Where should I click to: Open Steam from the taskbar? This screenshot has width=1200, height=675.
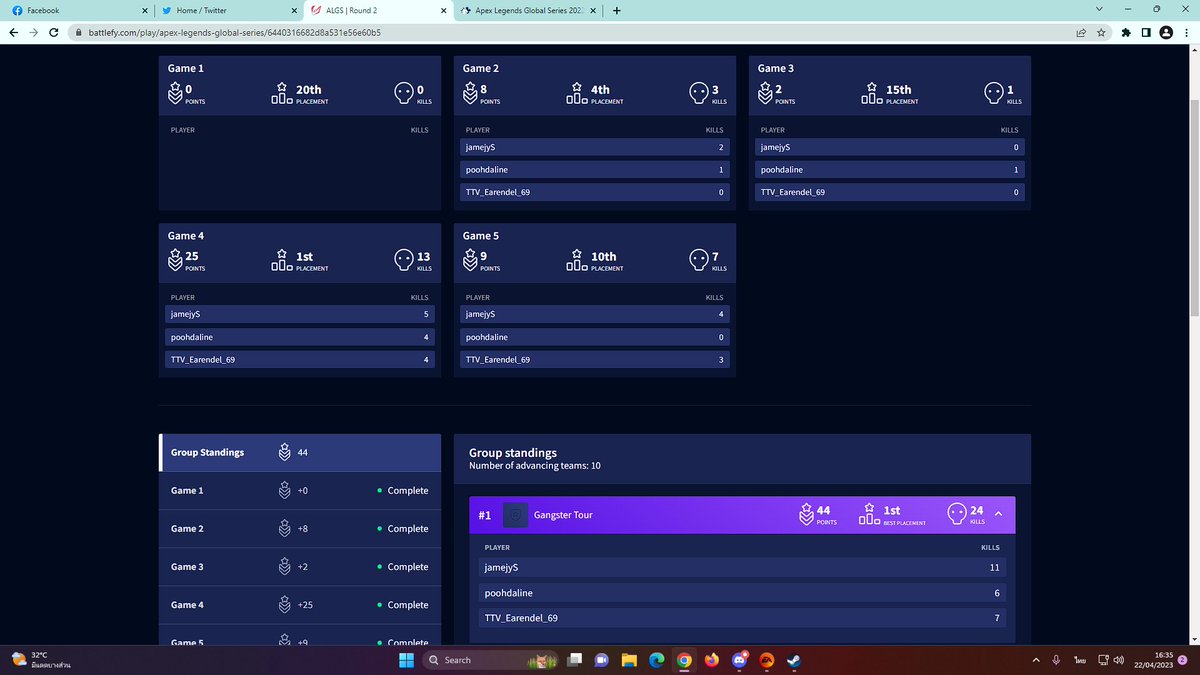pyautogui.click(x=793, y=660)
